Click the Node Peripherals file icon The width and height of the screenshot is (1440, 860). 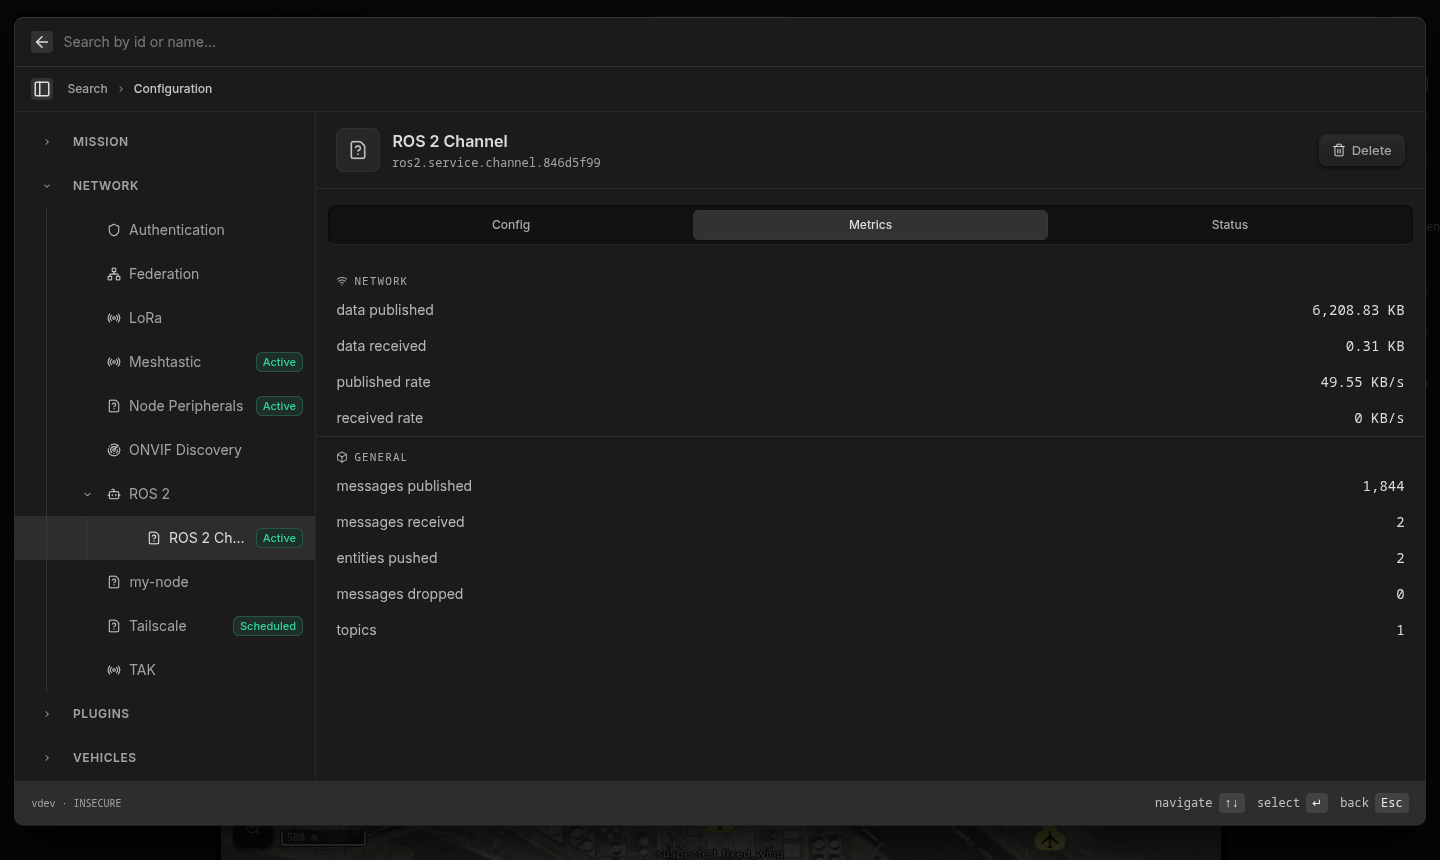pyautogui.click(x=114, y=406)
